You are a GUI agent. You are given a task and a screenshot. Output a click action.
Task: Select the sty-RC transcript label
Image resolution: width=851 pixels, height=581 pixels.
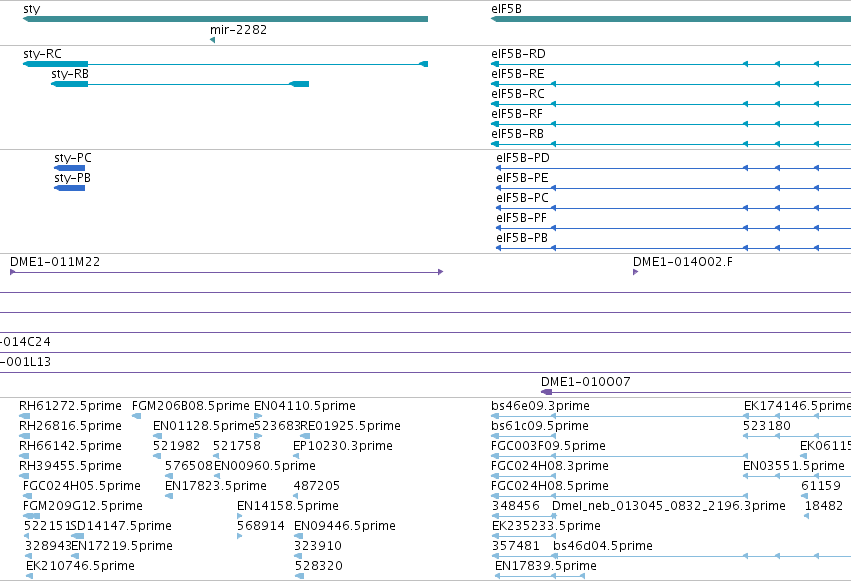click(x=42, y=54)
